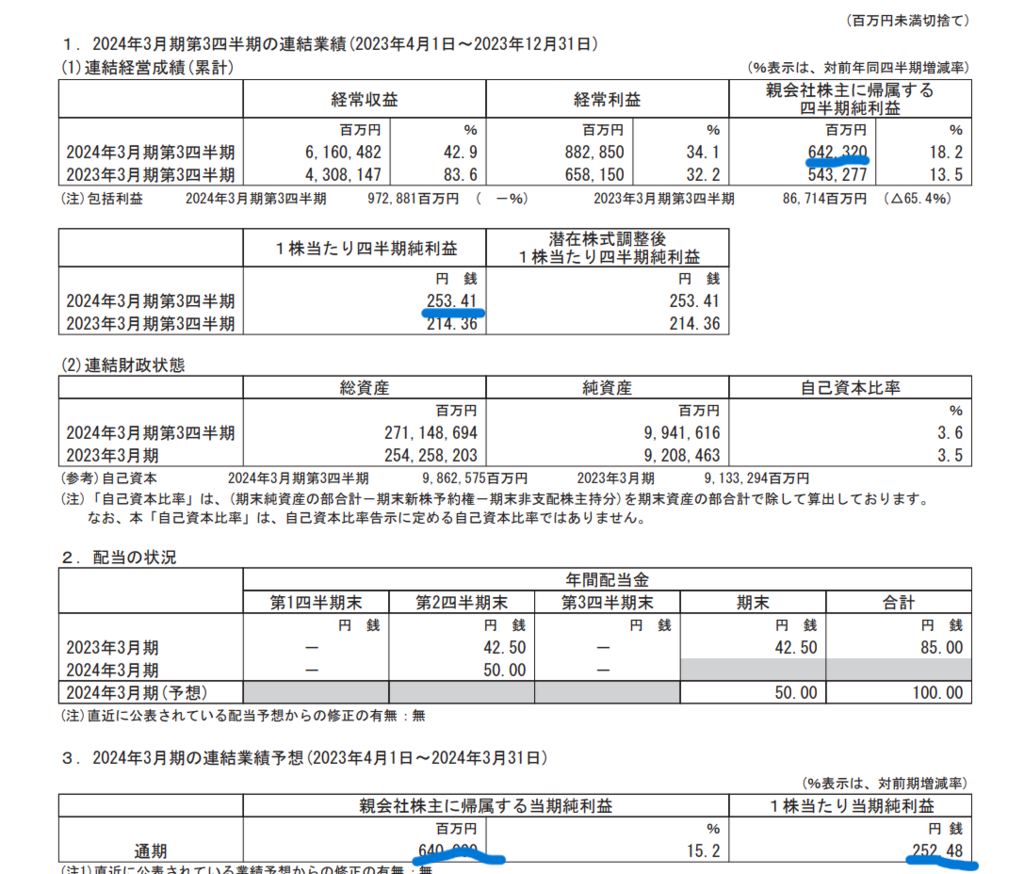1024x874 pixels.
Task: Click the percentage "83.6" beside 4,308,147
Action: pos(460,175)
